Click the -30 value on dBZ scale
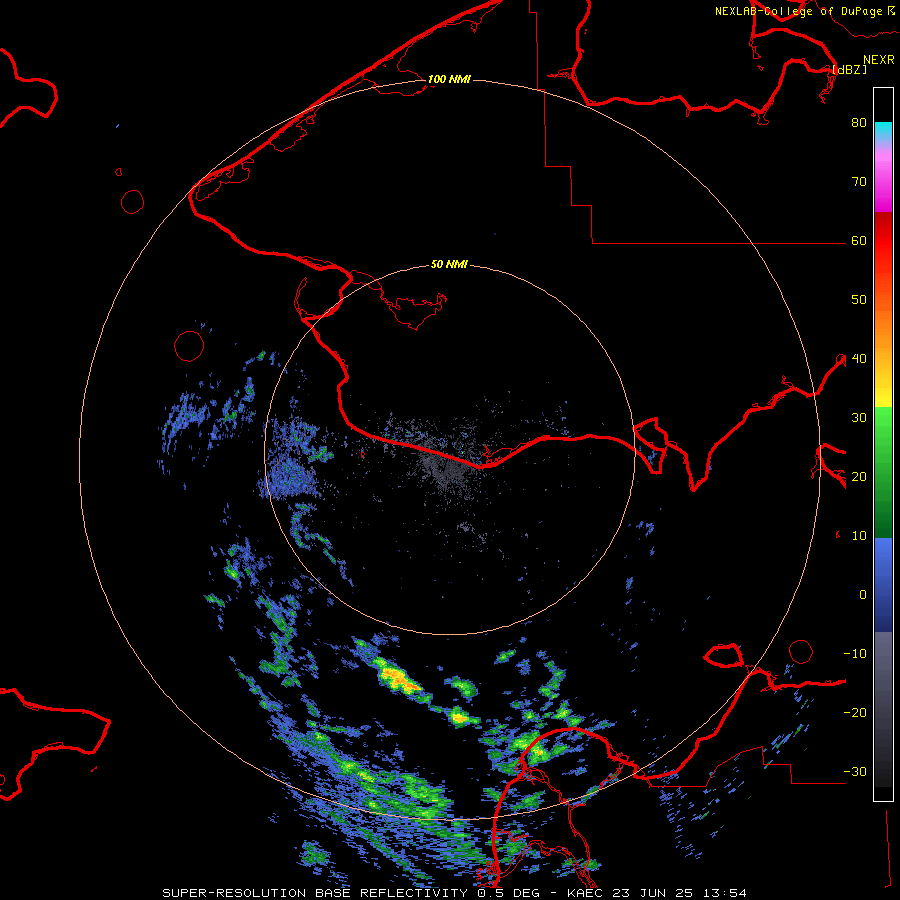900x900 pixels. tap(855, 771)
